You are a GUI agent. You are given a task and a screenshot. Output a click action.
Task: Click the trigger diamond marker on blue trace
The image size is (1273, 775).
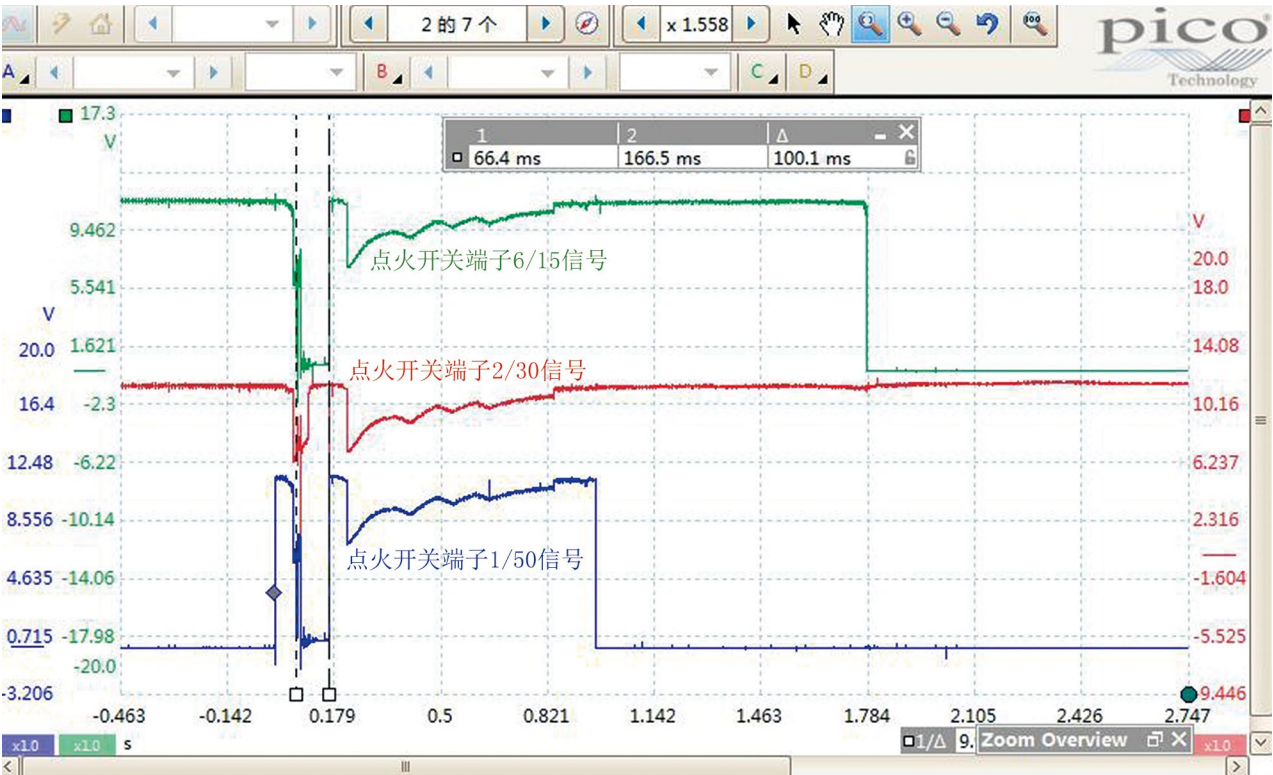274,593
